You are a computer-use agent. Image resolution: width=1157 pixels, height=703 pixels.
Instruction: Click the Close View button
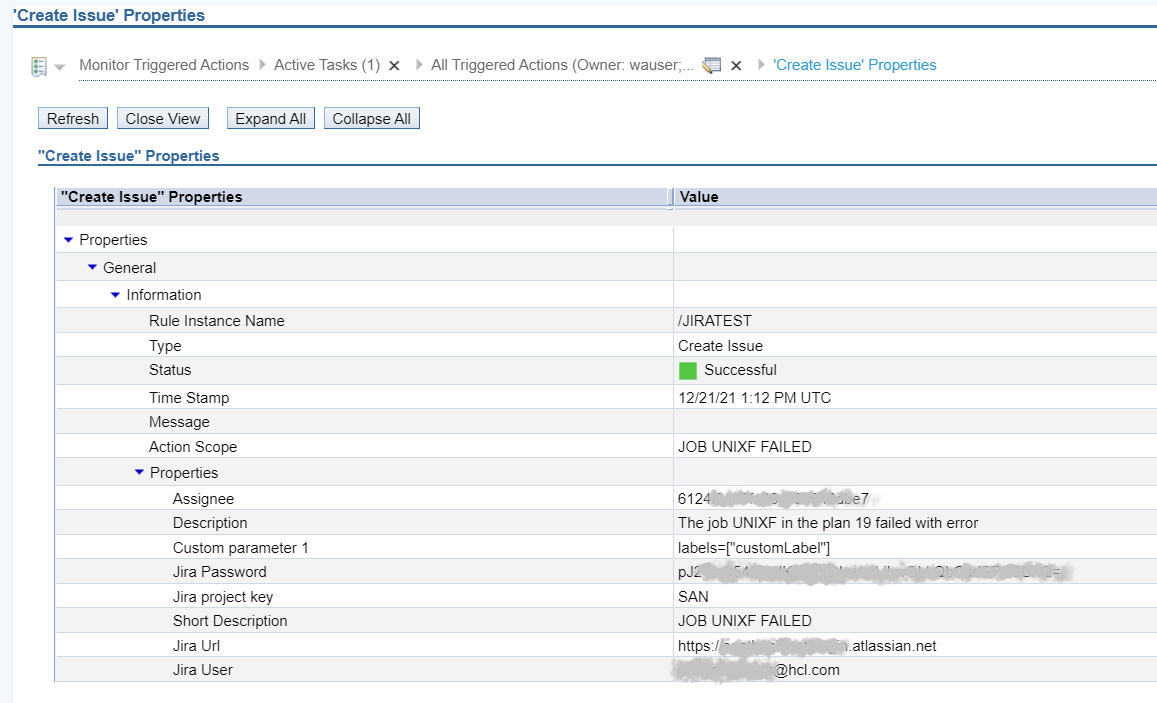[163, 119]
